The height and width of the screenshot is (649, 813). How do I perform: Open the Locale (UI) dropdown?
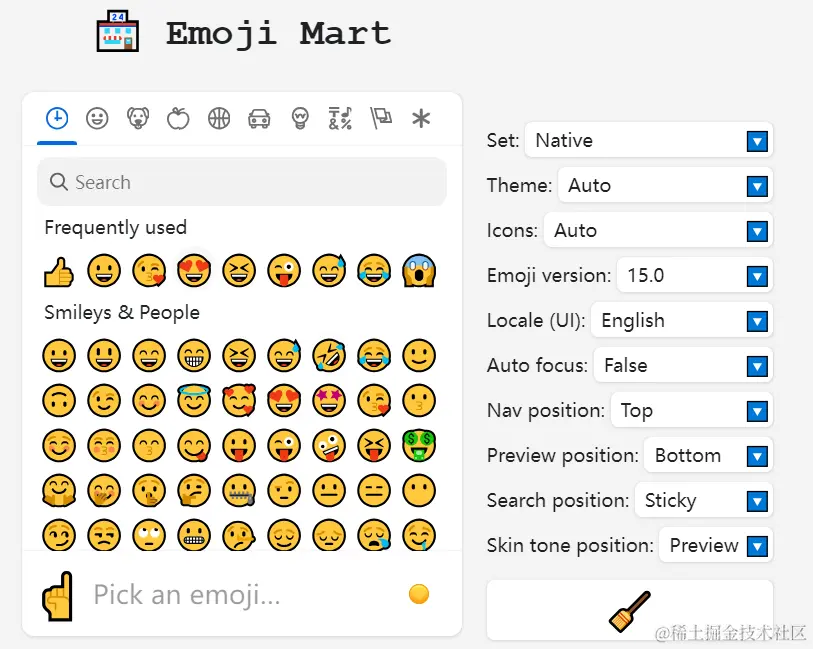tap(682, 321)
